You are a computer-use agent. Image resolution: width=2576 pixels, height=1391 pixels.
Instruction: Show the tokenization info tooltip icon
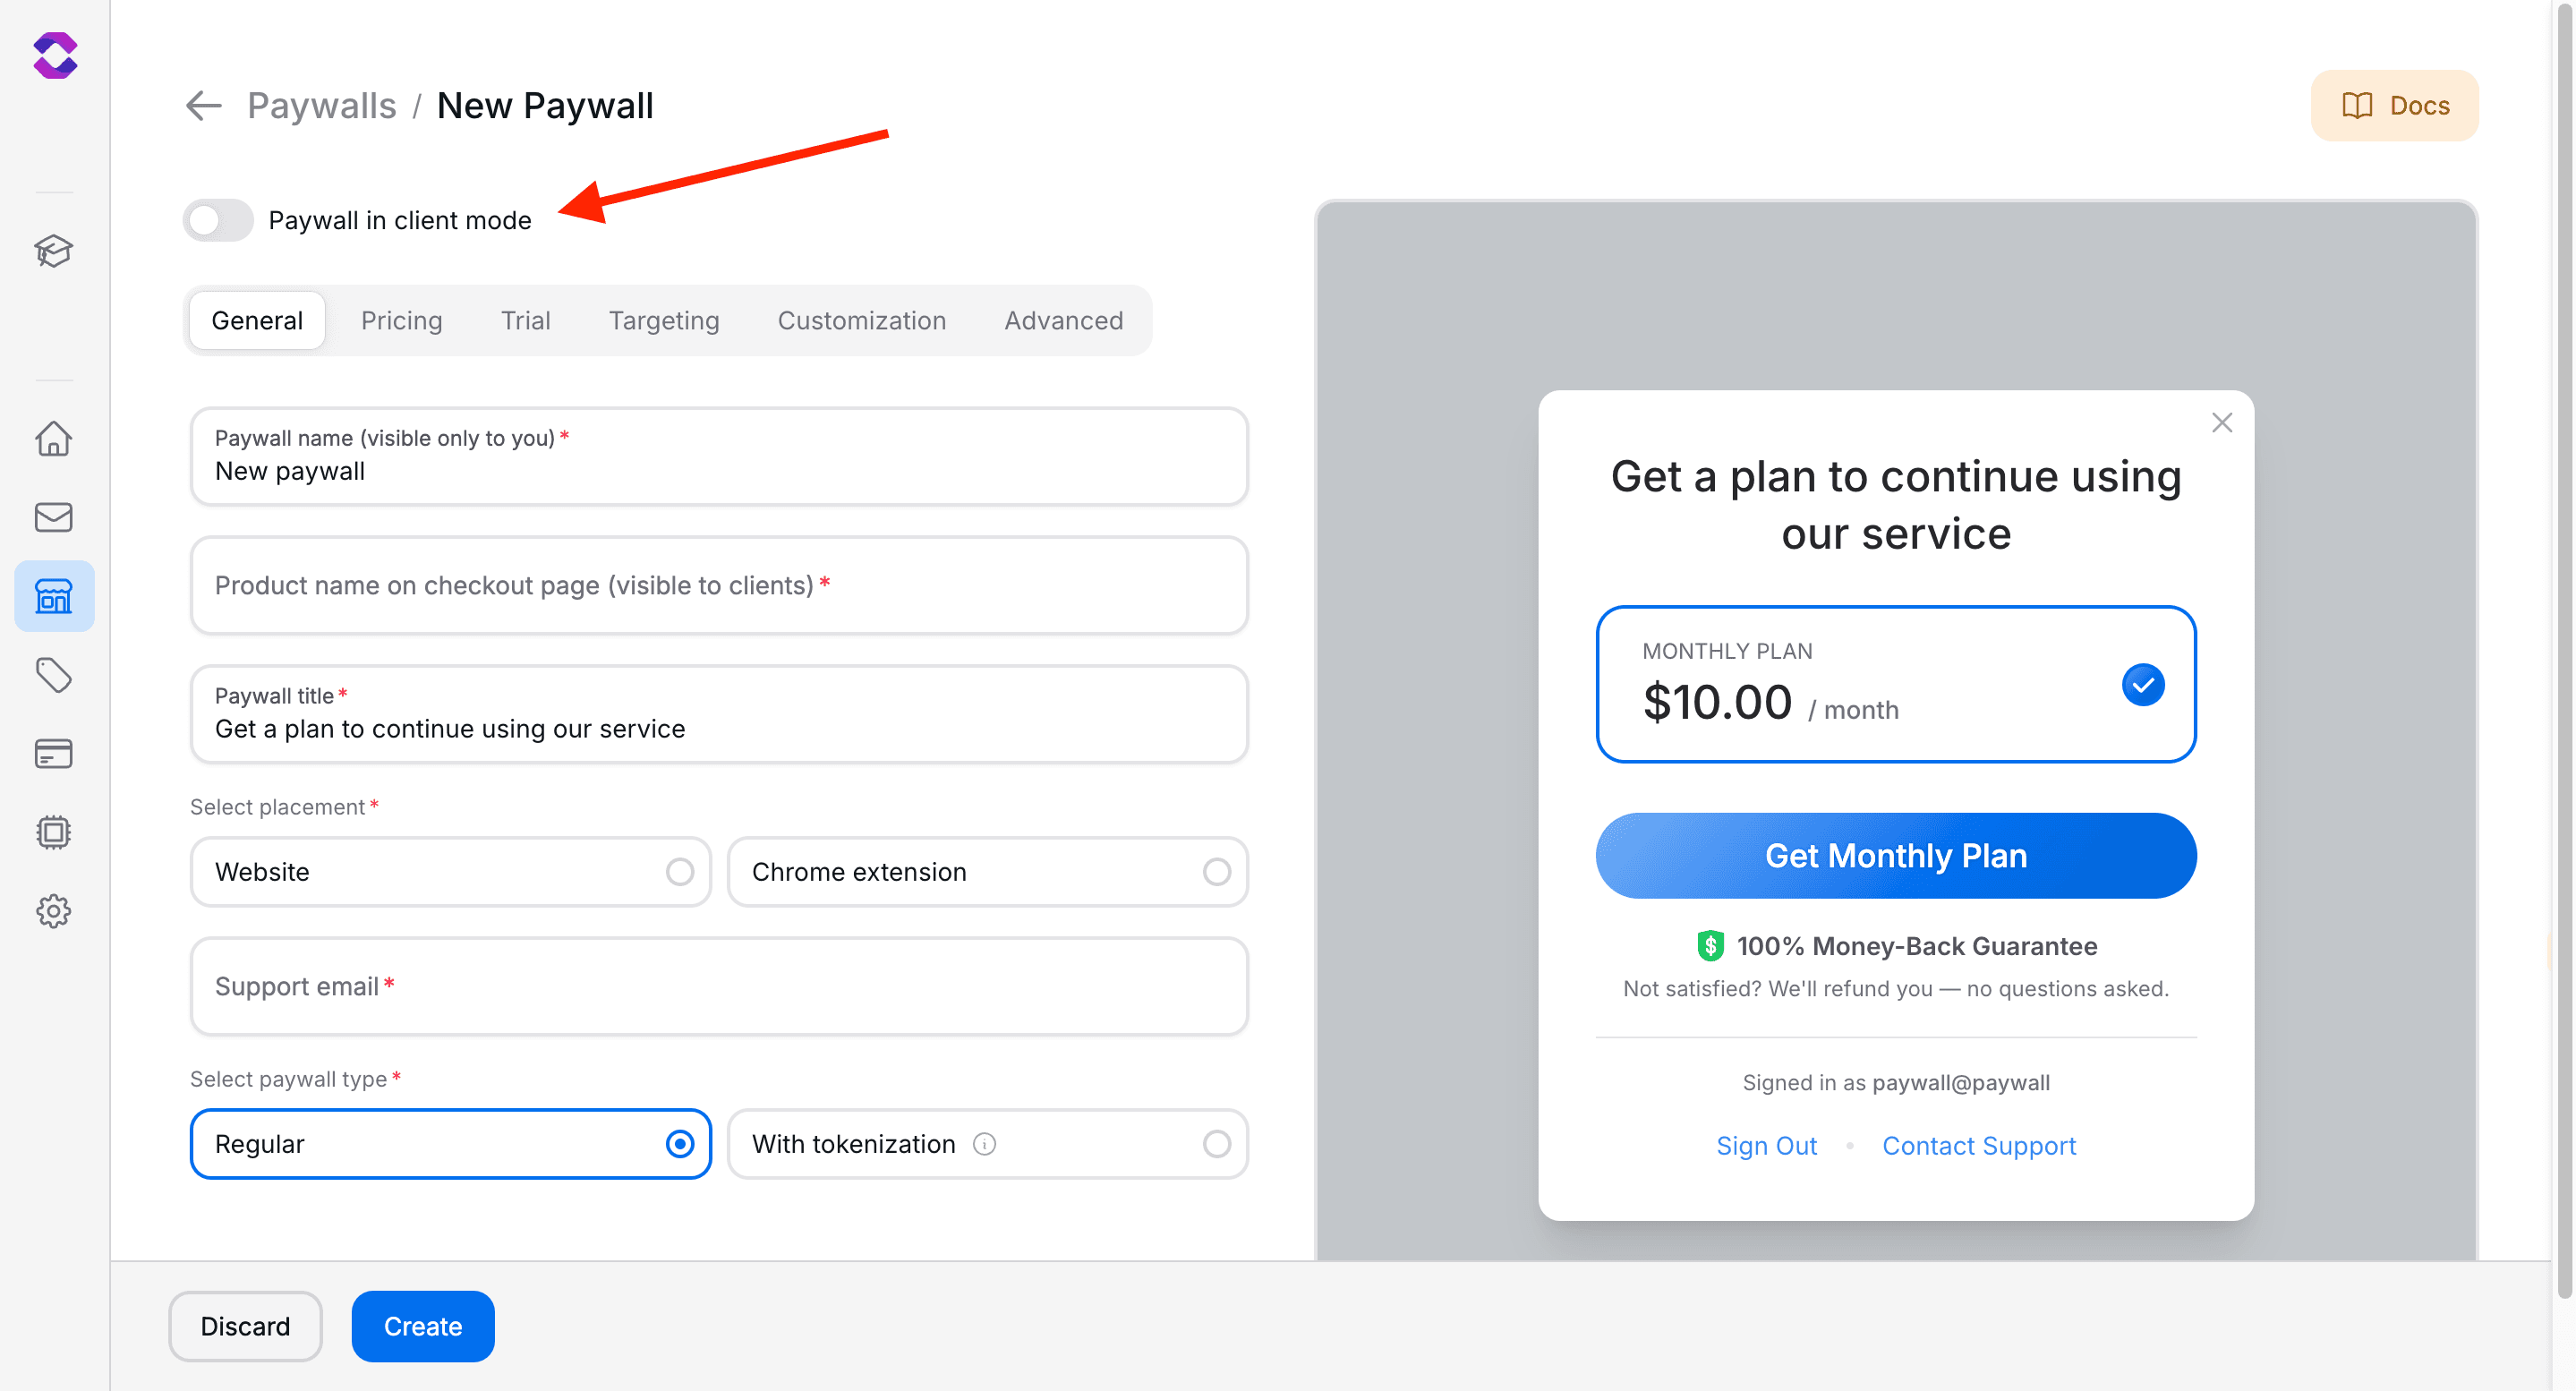[x=986, y=1143]
